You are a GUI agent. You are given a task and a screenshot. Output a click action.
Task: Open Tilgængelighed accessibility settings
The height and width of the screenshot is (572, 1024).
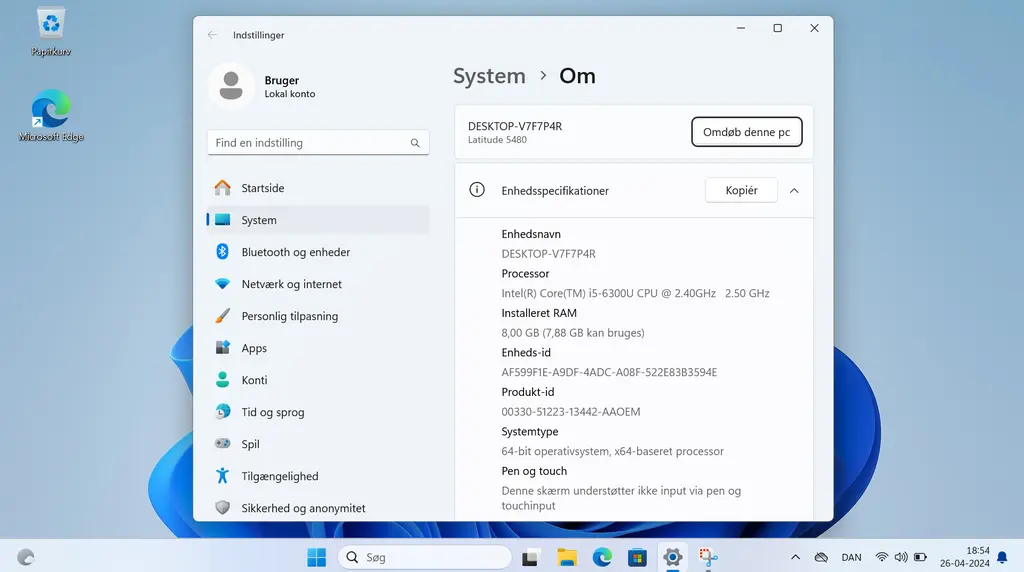click(279, 476)
